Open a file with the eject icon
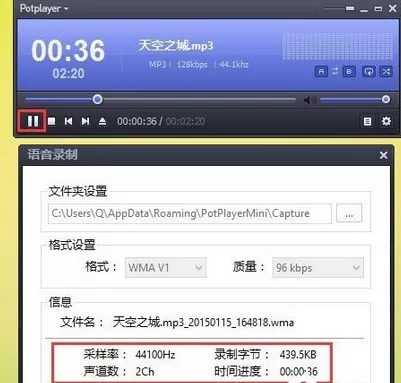401x383 pixels. 102,121
